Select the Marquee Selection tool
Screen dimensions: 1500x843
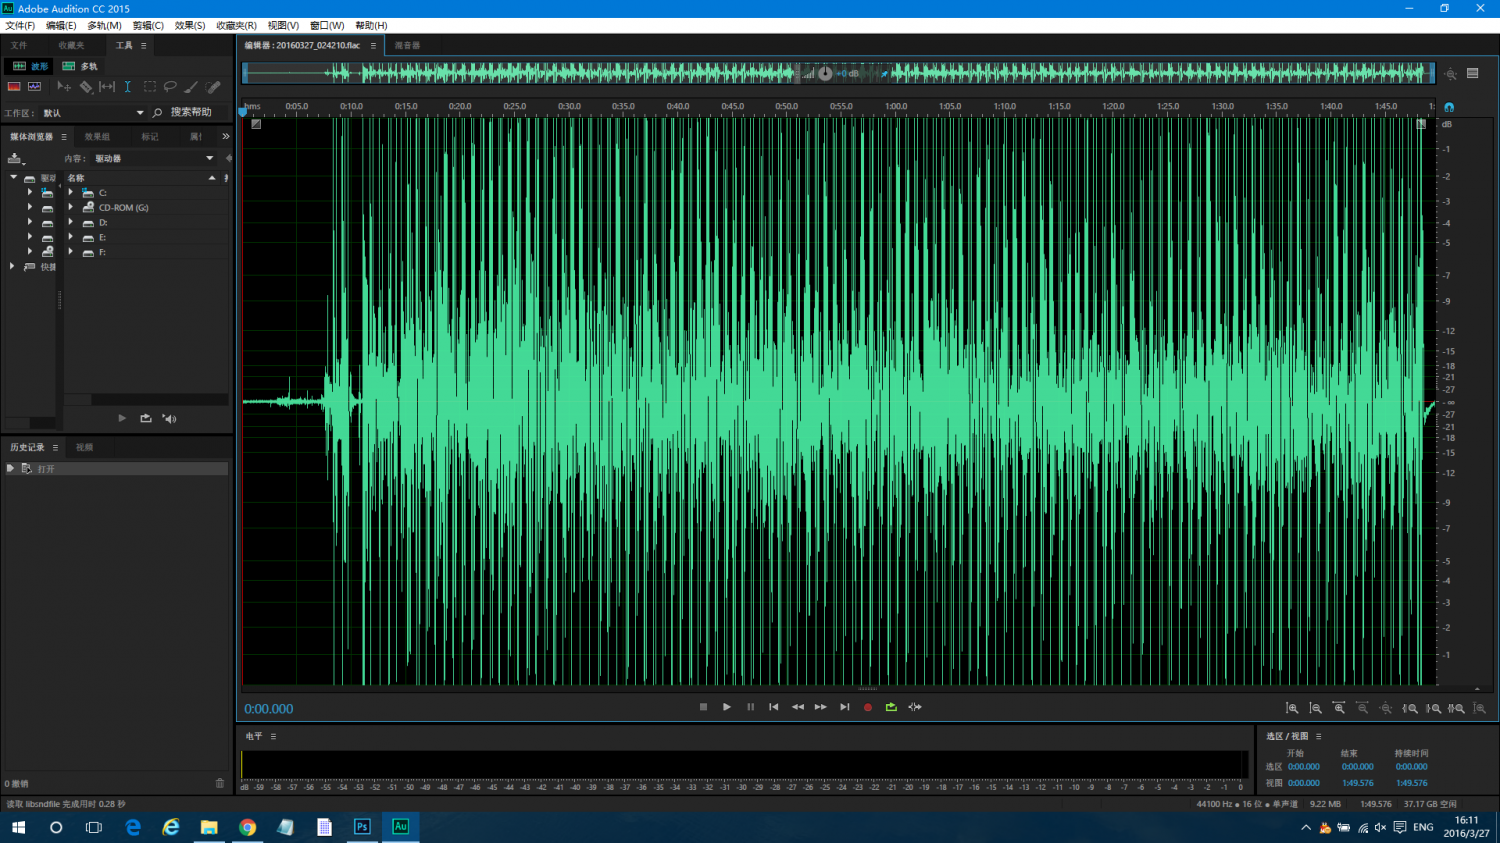click(150, 87)
